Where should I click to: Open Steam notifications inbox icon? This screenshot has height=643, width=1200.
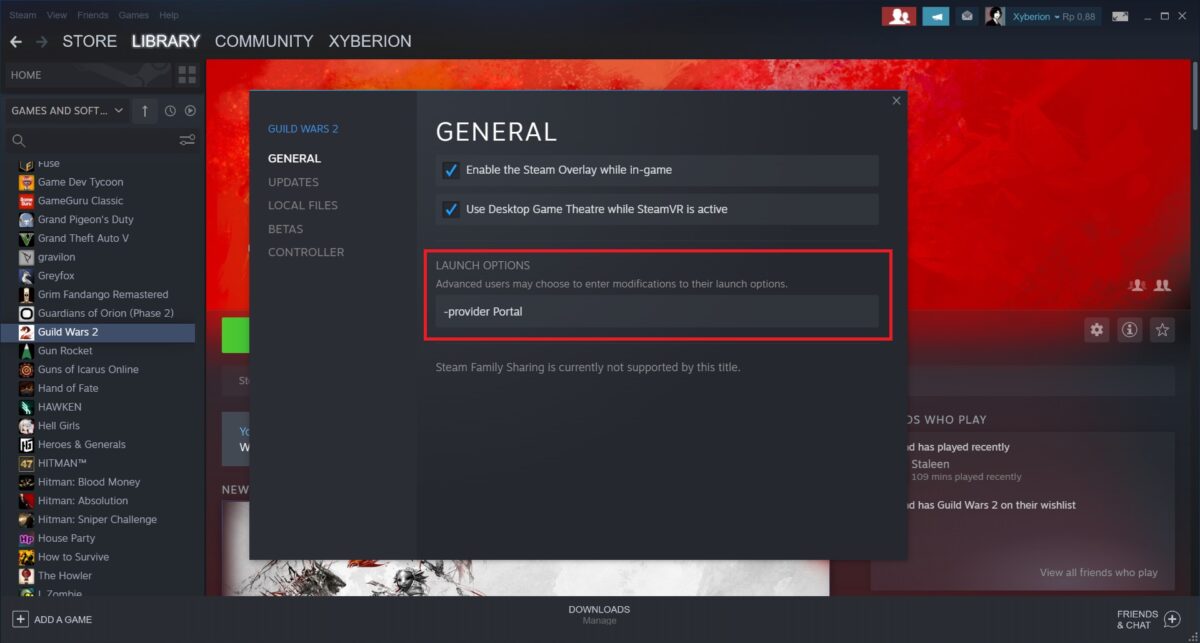coord(966,15)
